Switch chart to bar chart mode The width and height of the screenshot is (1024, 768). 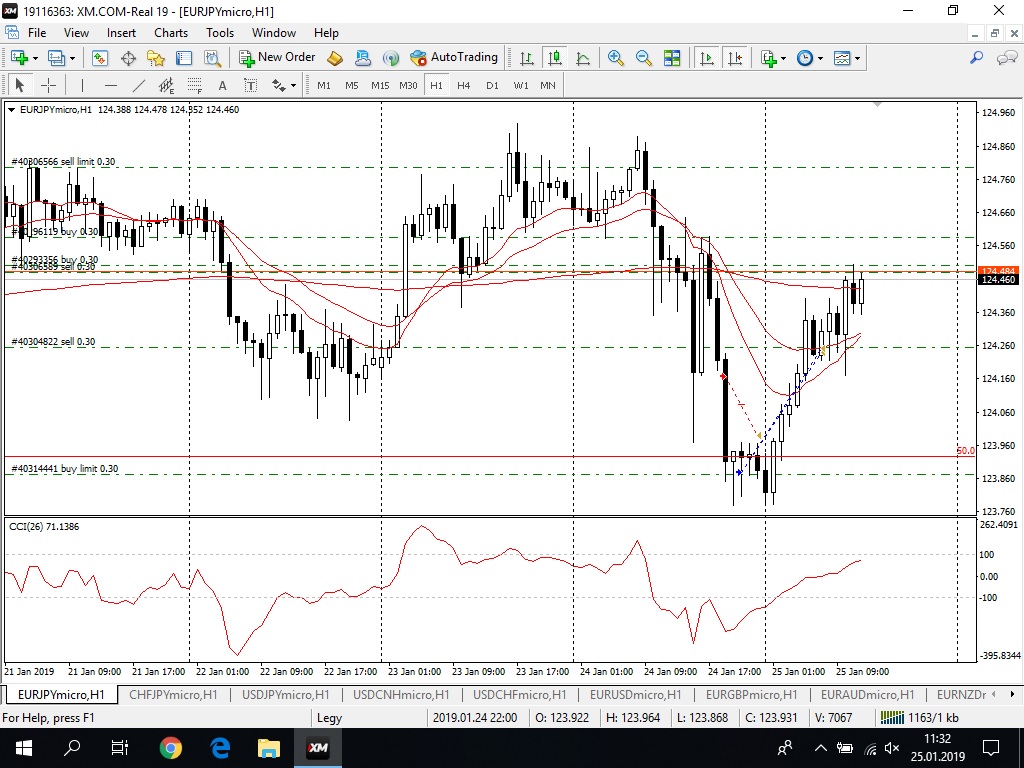[526, 58]
